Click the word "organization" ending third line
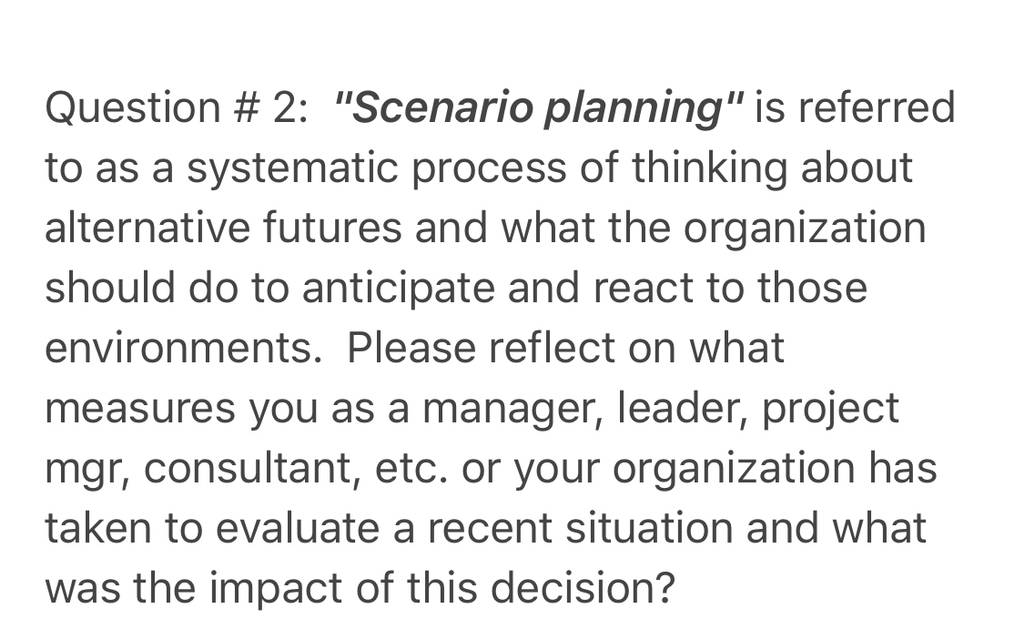The image size is (1024, 634). 805,230
